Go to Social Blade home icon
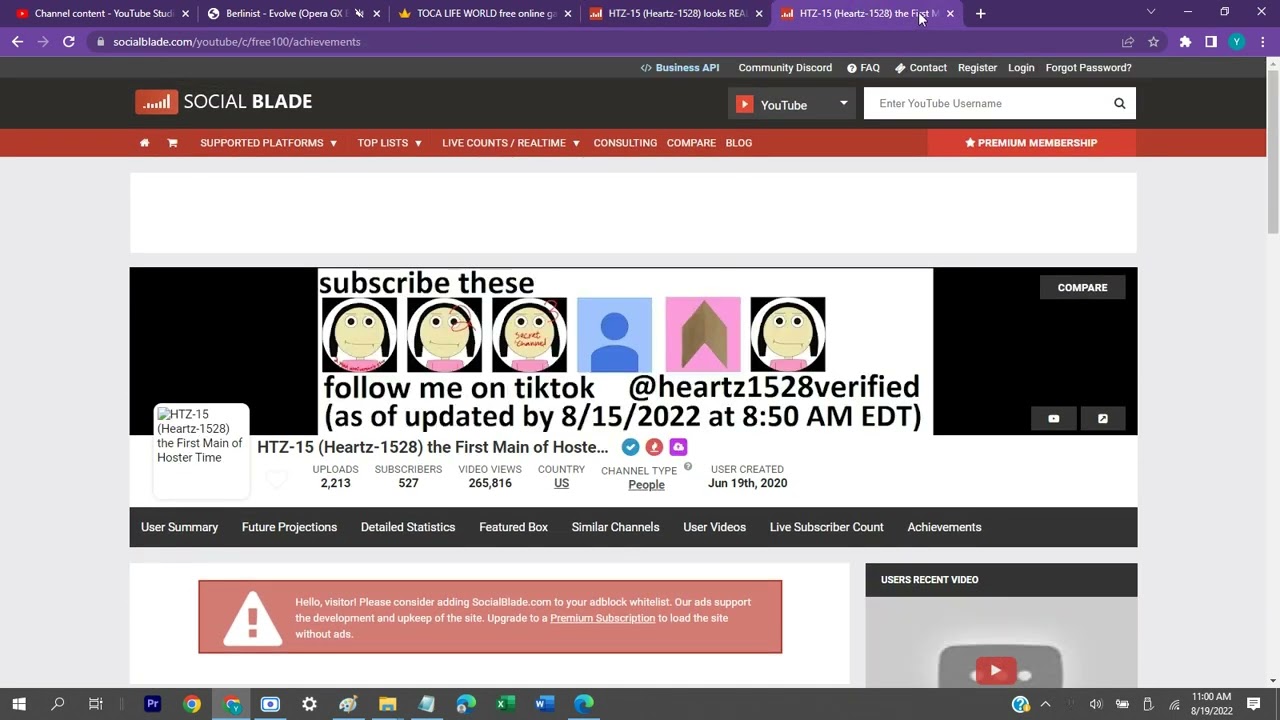 click(144, 143)
